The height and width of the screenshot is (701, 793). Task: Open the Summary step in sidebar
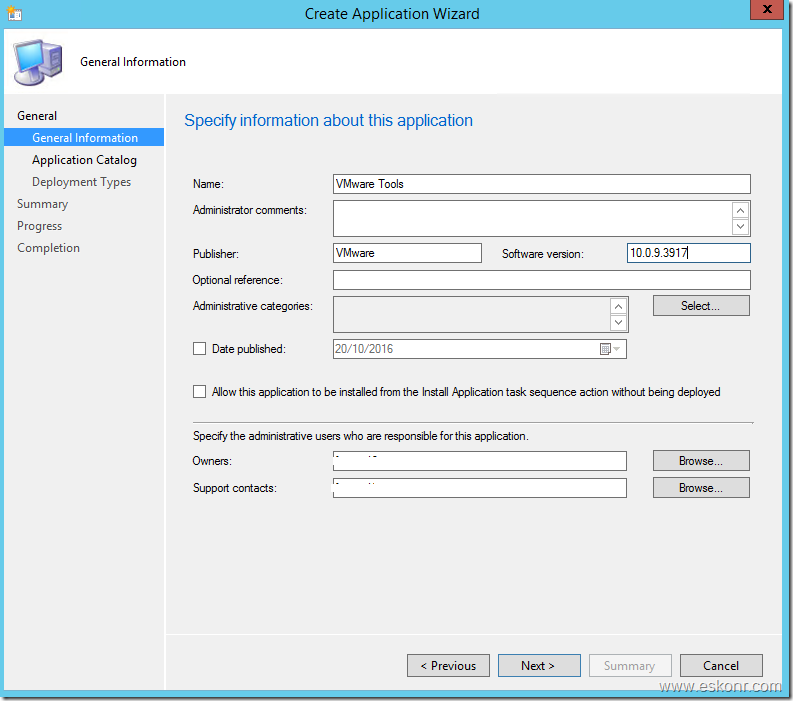pyautogui.click(x=42, y=204)
